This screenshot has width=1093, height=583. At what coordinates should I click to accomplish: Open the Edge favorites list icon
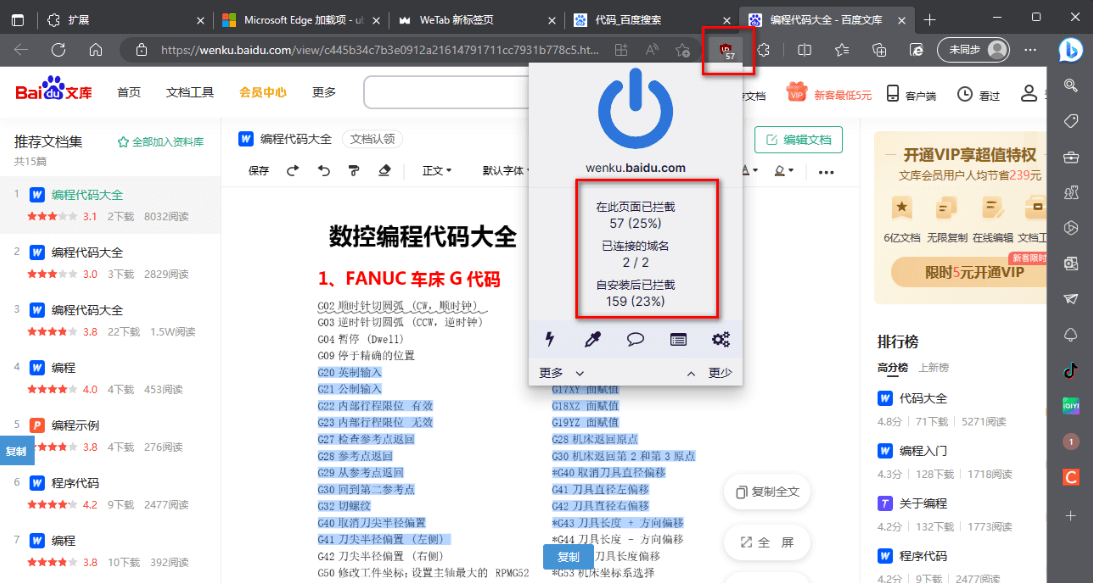[842, 50]
